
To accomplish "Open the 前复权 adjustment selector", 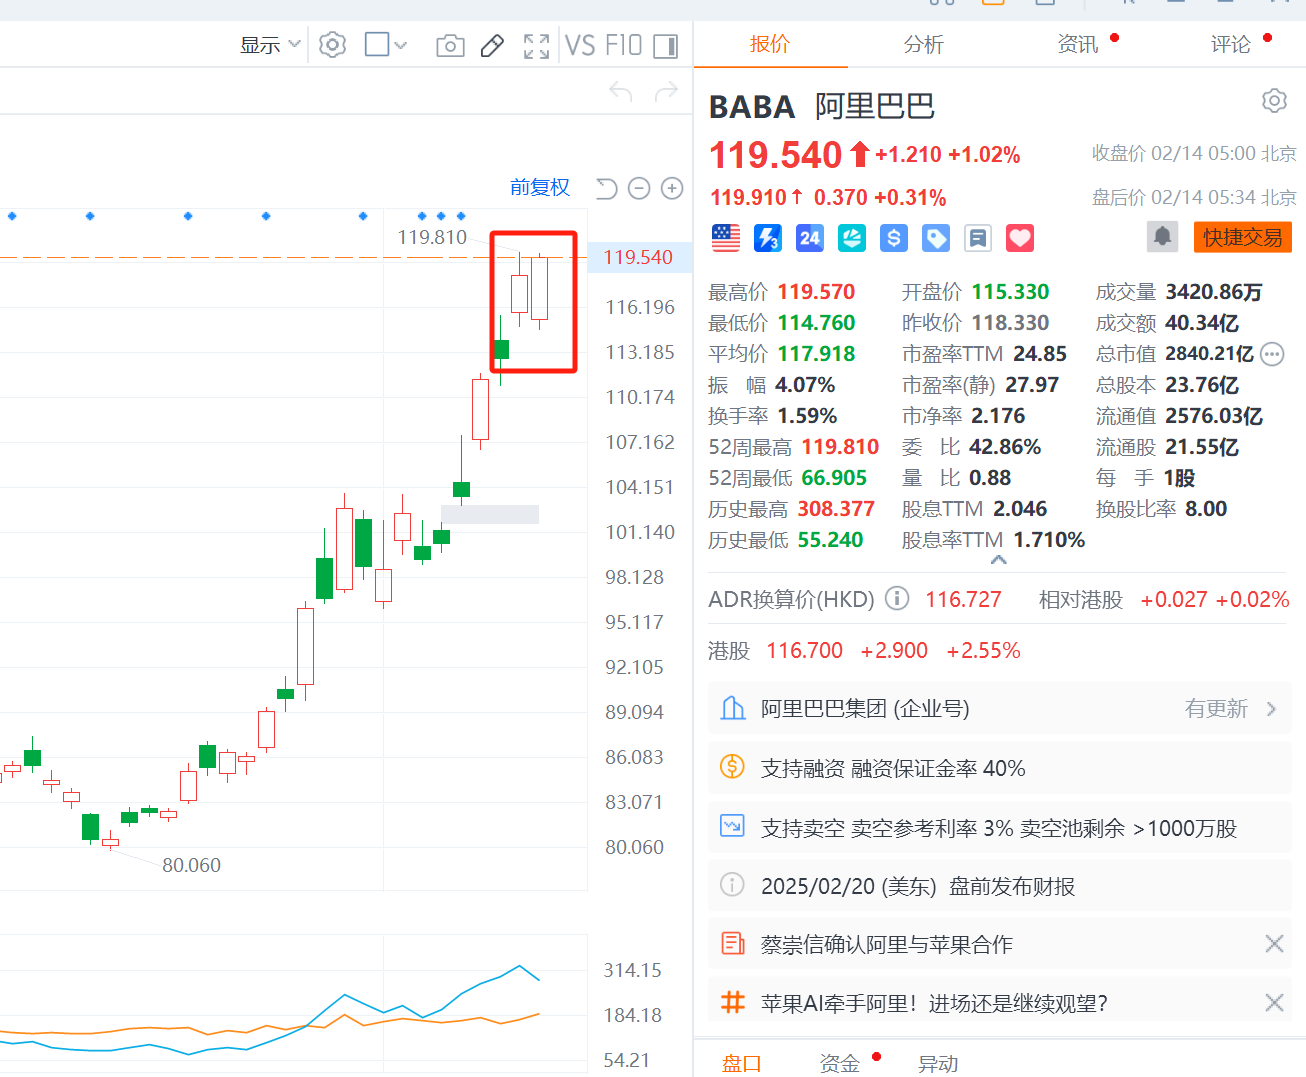I will (540, 187).
